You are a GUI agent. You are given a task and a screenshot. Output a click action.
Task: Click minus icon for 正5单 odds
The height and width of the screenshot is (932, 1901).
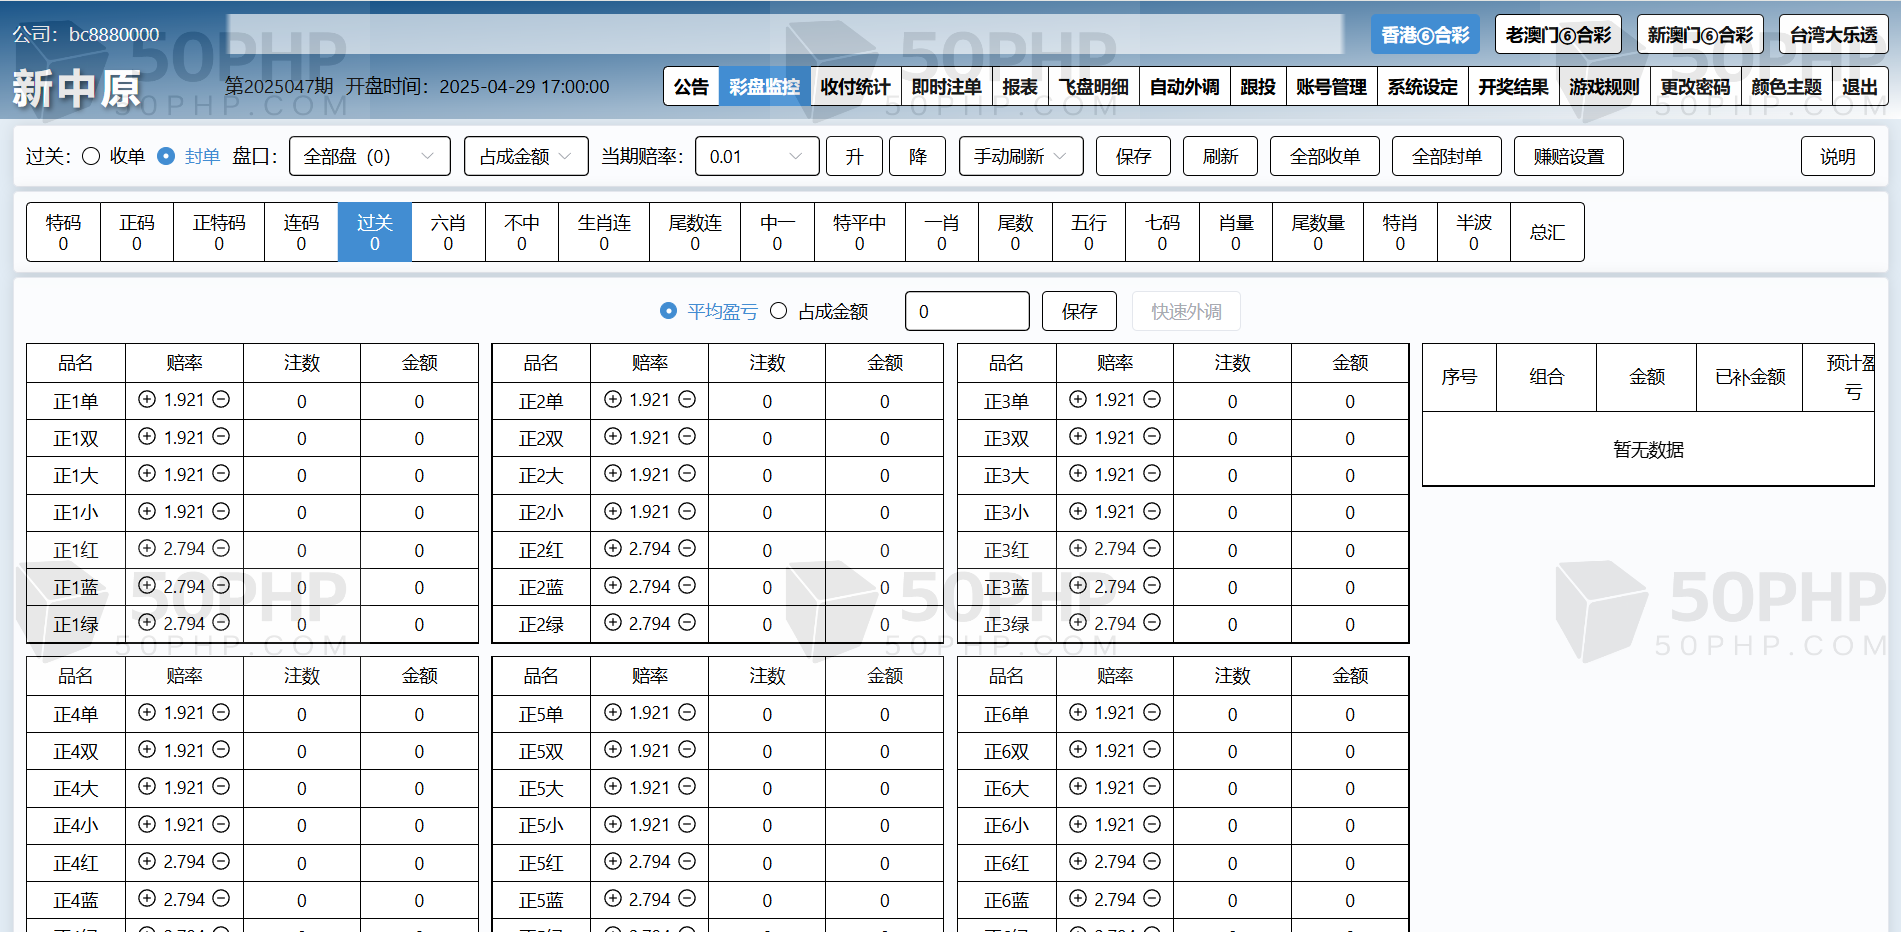pos(687,712)
